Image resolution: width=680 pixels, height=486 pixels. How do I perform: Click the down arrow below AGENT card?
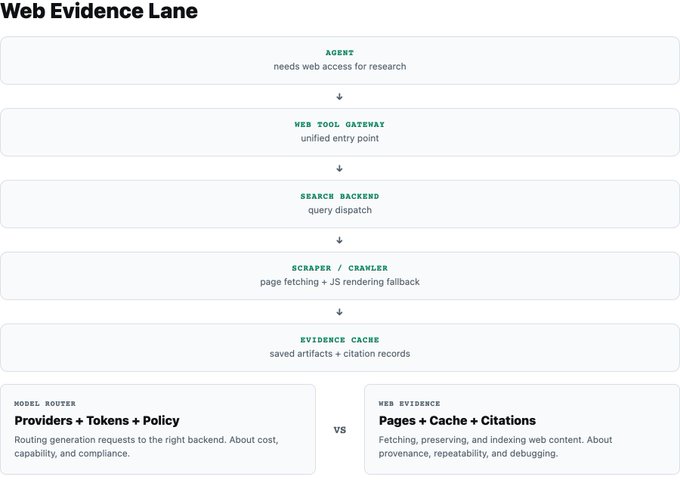pos(340,96)
